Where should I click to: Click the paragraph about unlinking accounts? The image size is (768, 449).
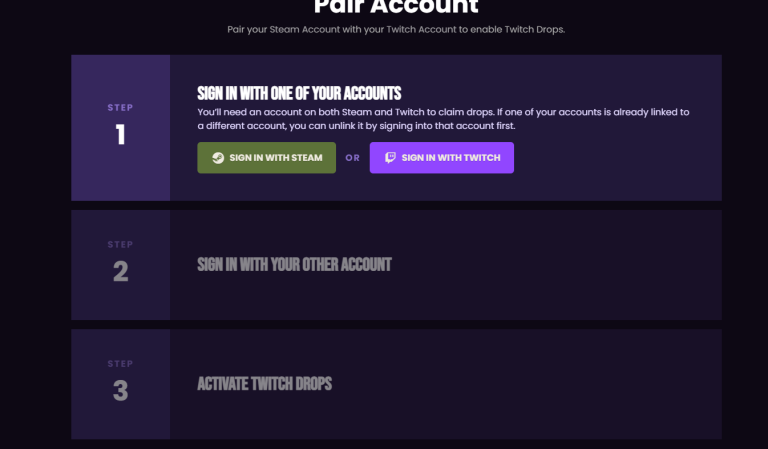coord(444,119)
